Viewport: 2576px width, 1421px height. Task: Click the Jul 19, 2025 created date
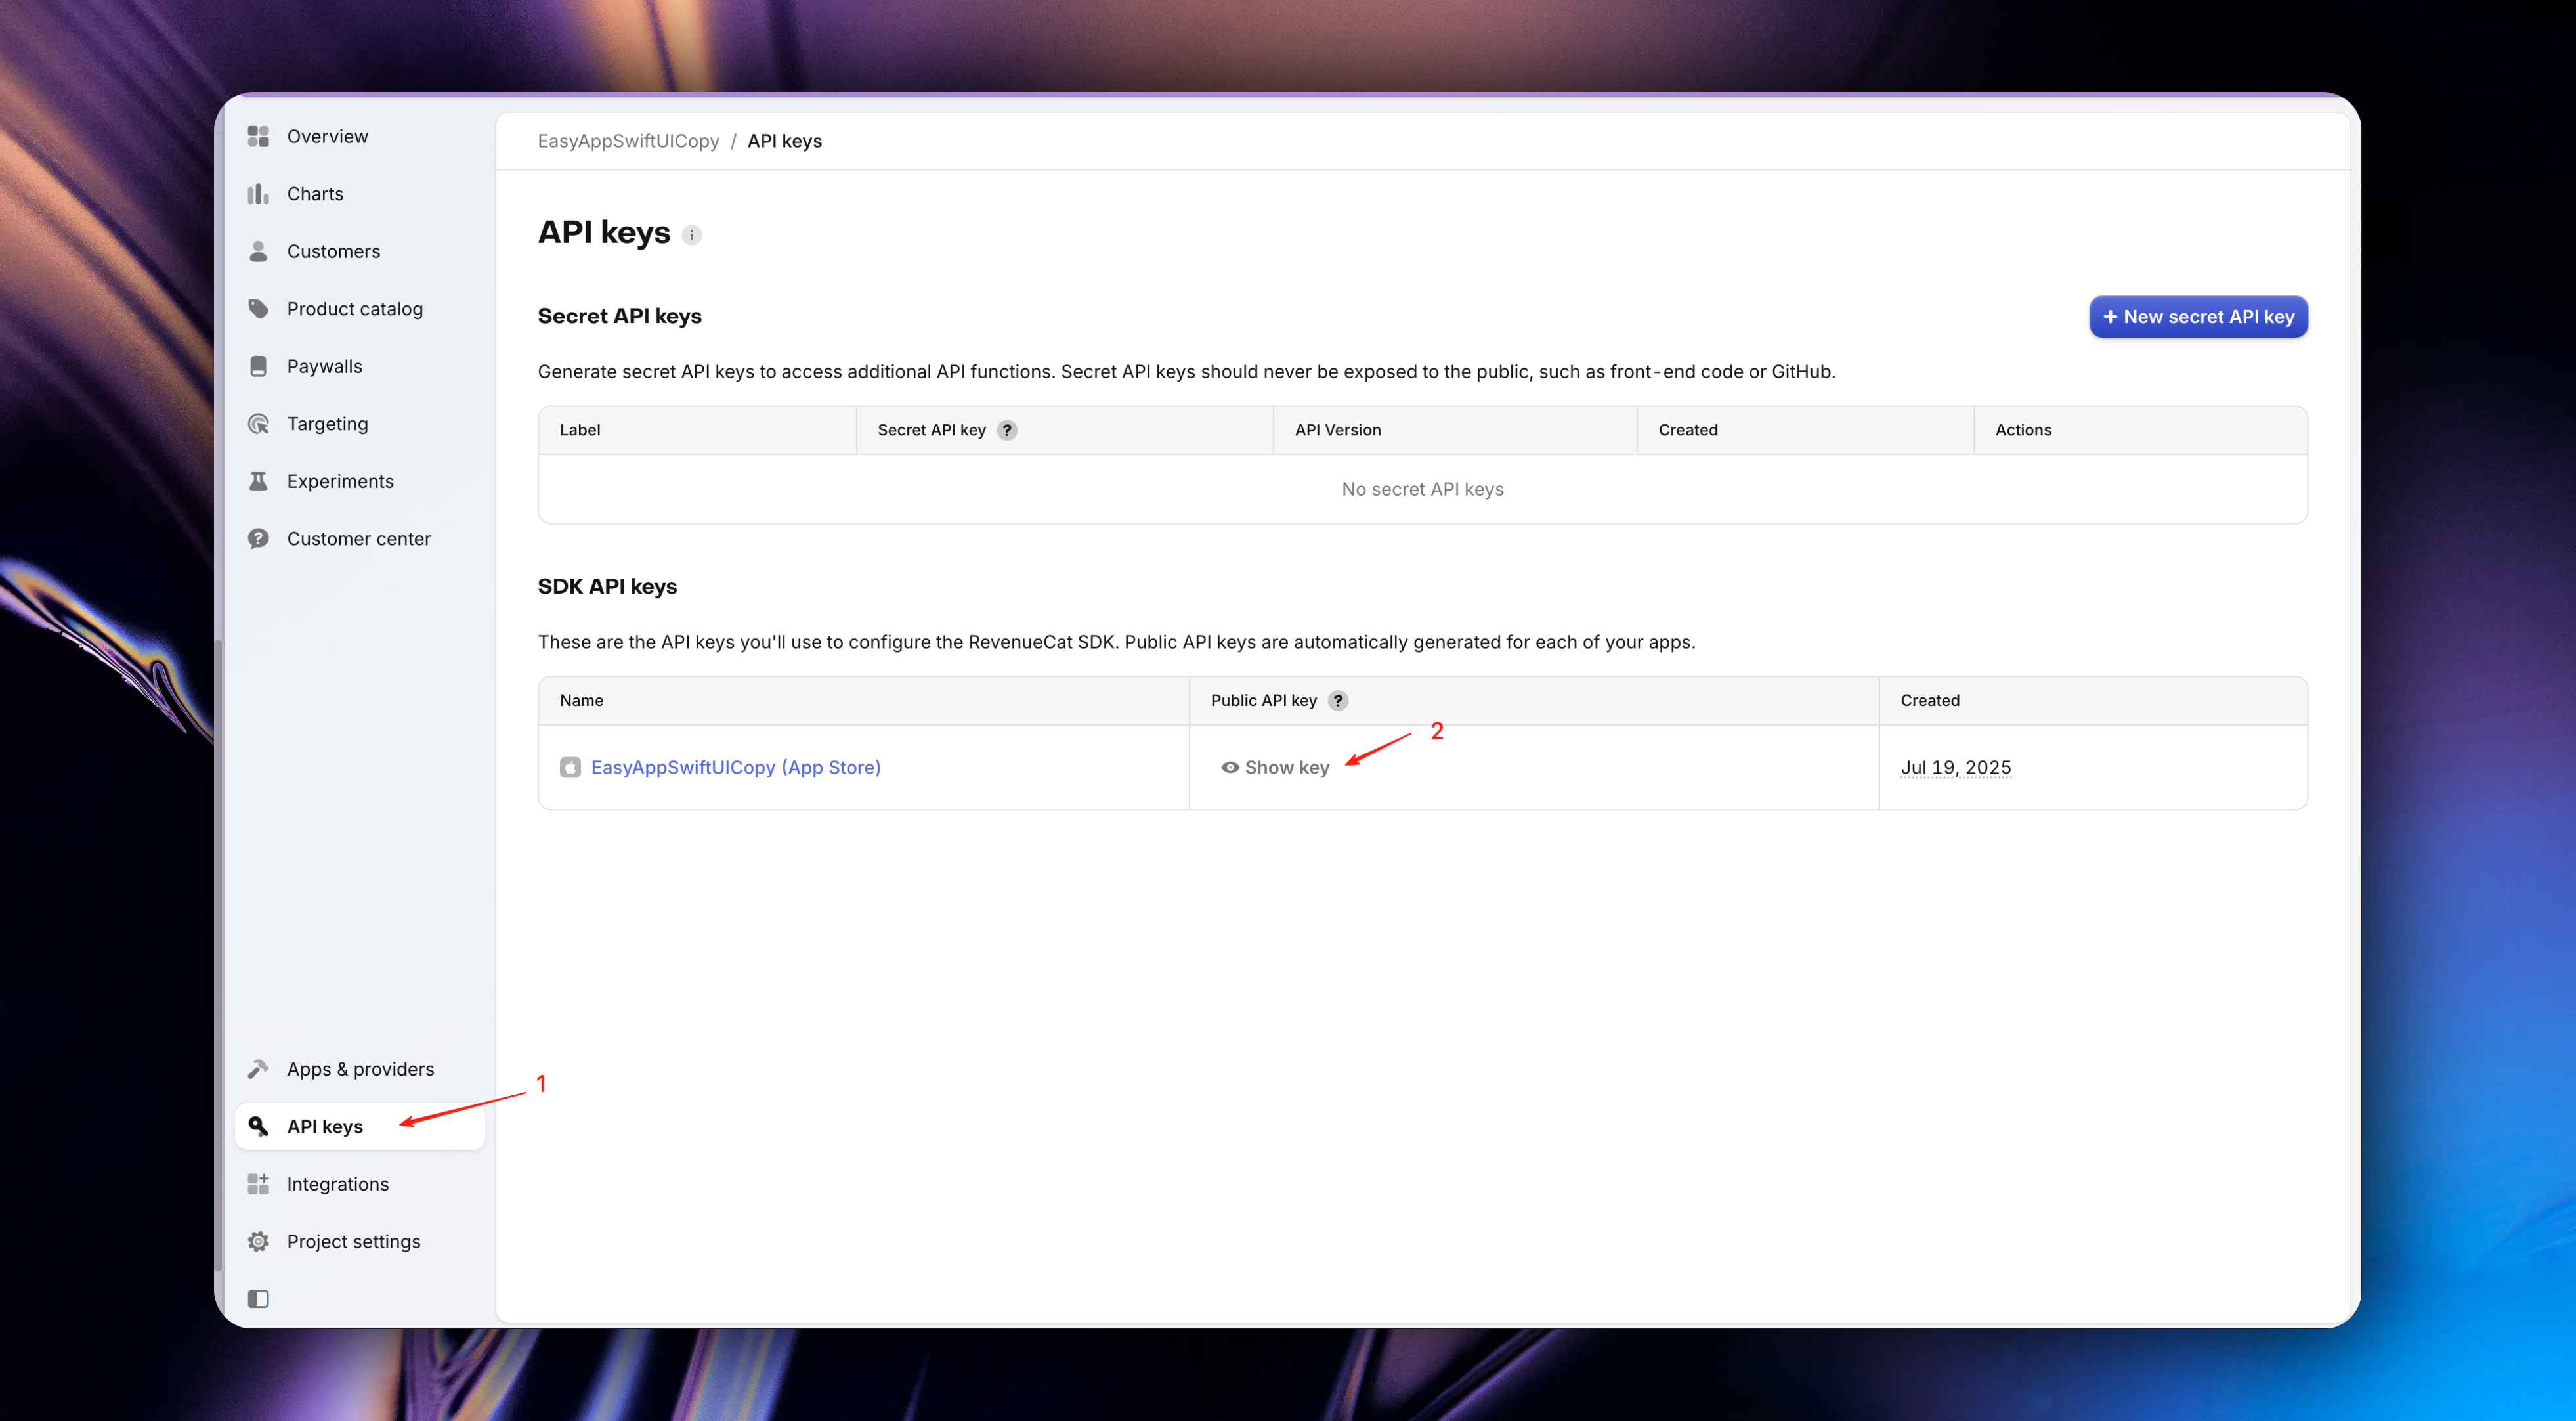tap(1955, 767)
